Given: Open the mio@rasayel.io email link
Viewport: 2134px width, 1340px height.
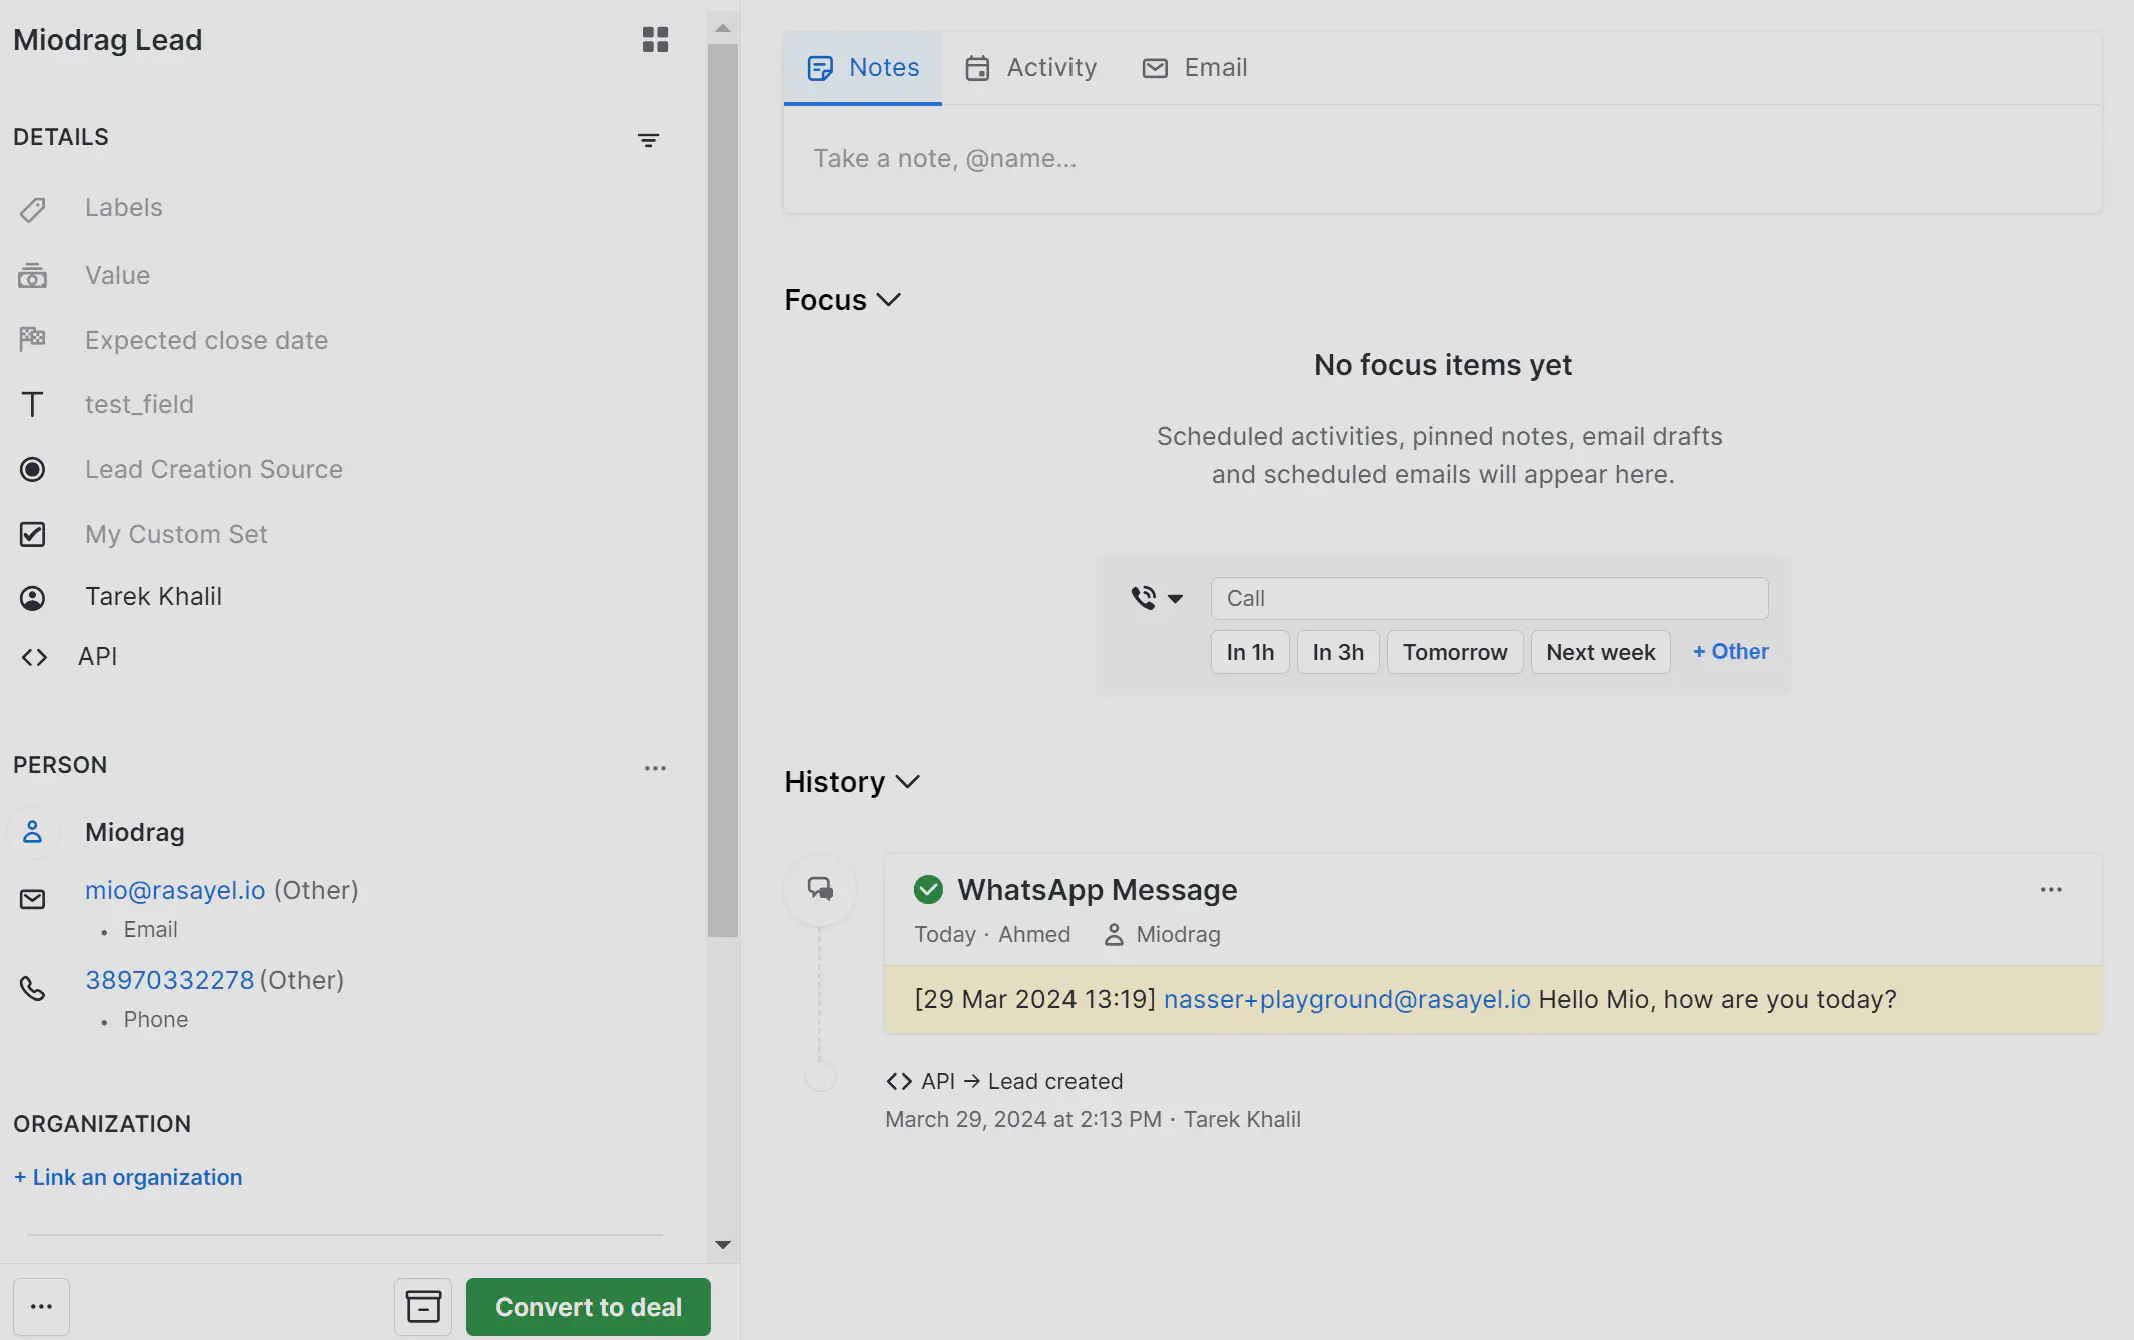Looking at the screenshot, I should pyautogui.click(x=175, y=890).
